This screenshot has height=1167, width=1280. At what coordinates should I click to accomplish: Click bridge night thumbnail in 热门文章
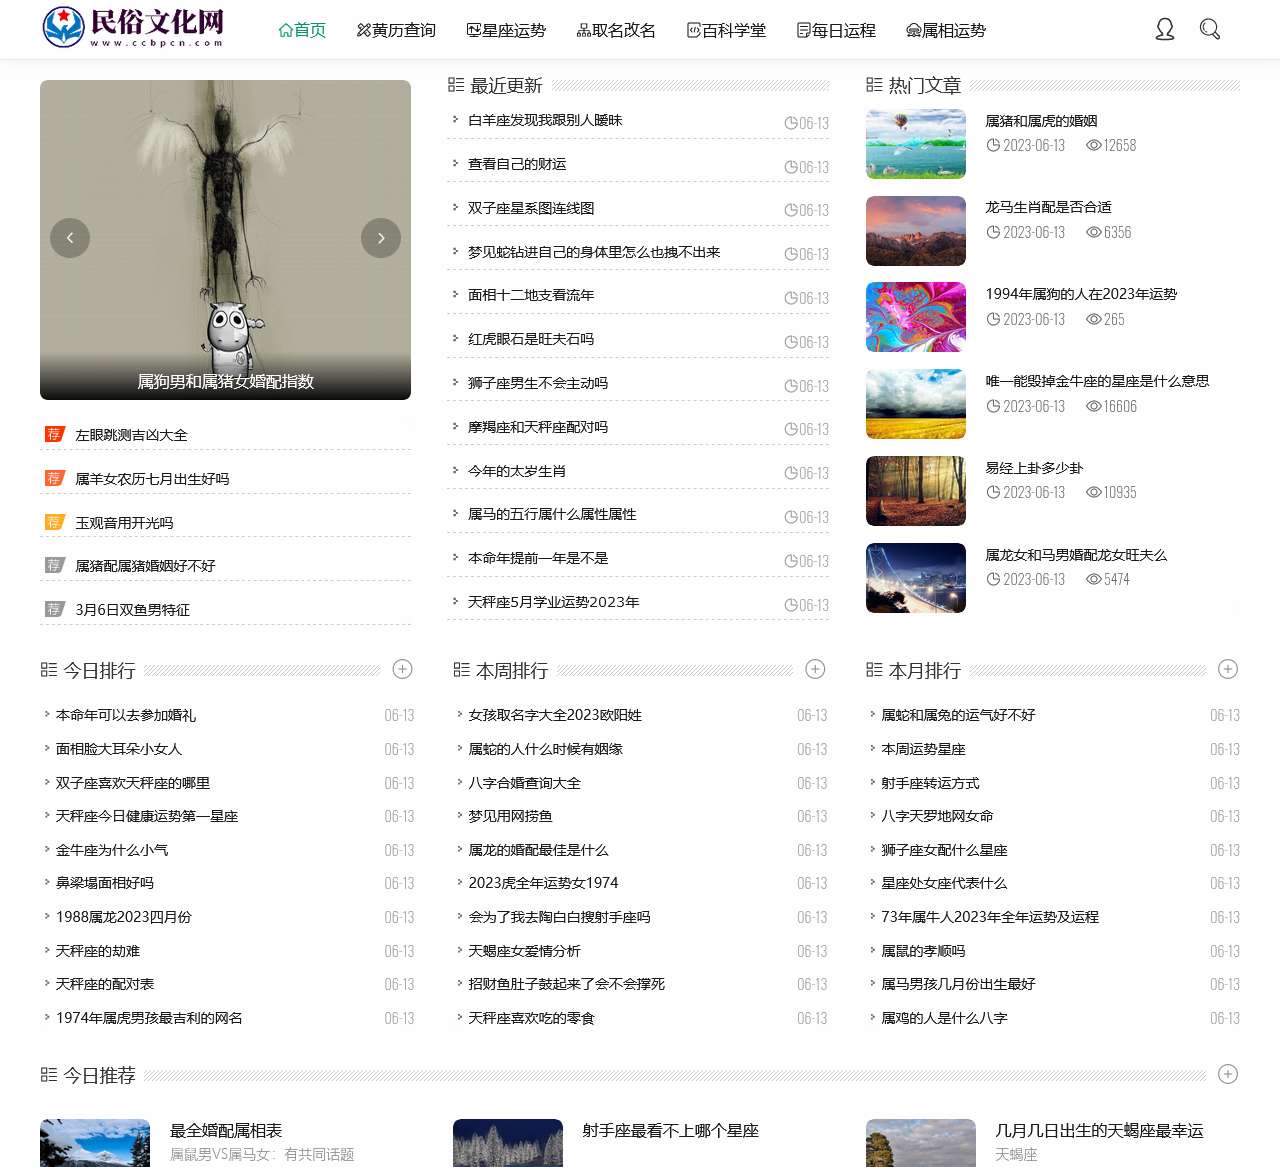coord(916,578)
